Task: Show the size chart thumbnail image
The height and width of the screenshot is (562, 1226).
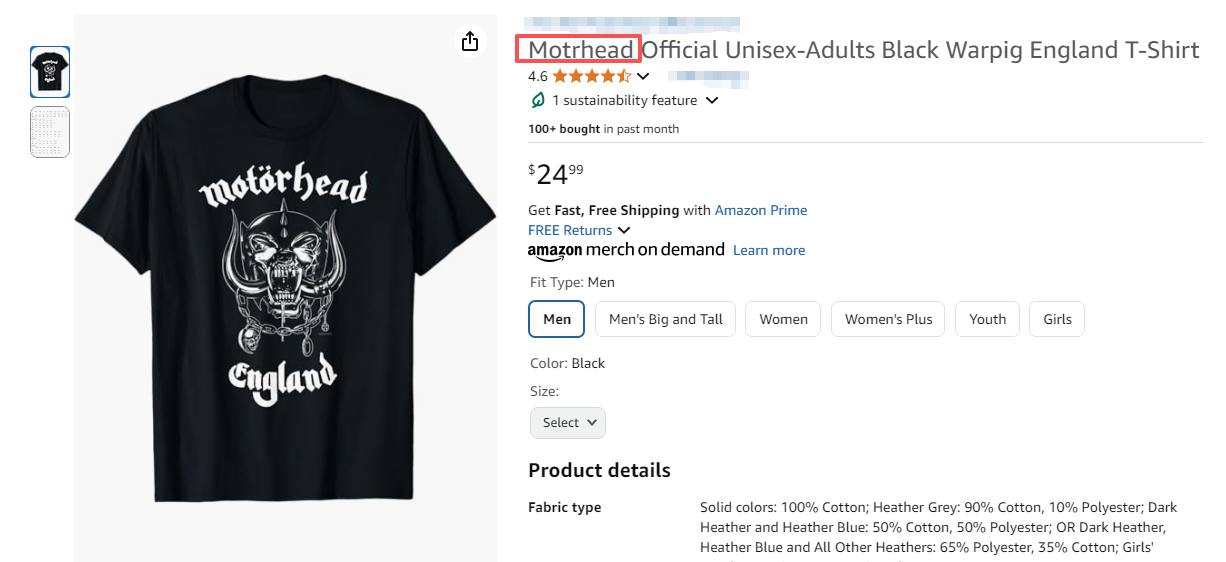Action: [50, 132]
